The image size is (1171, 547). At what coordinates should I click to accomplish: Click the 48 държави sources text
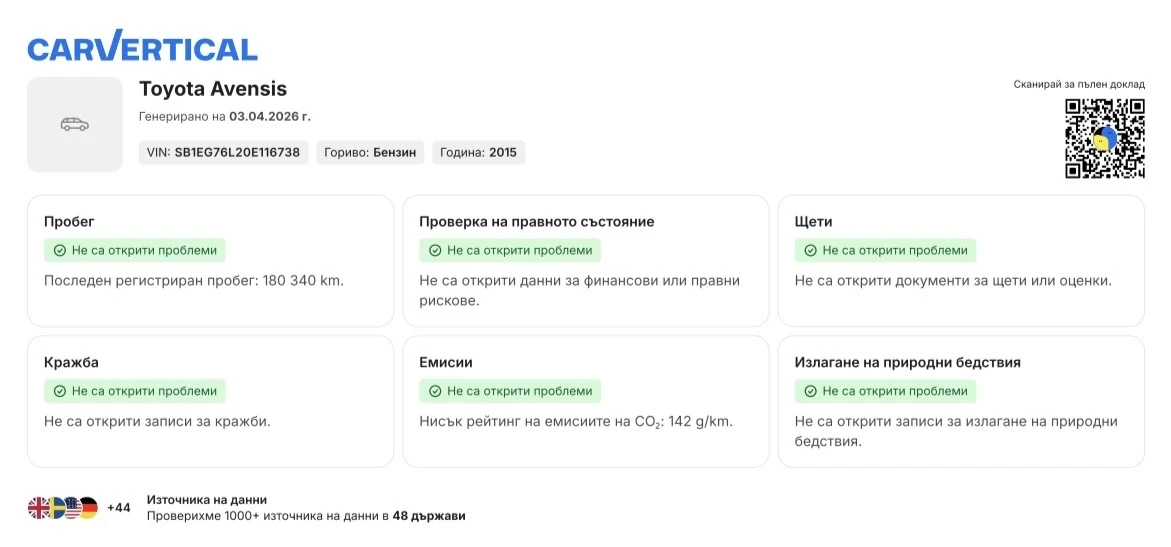429,516
